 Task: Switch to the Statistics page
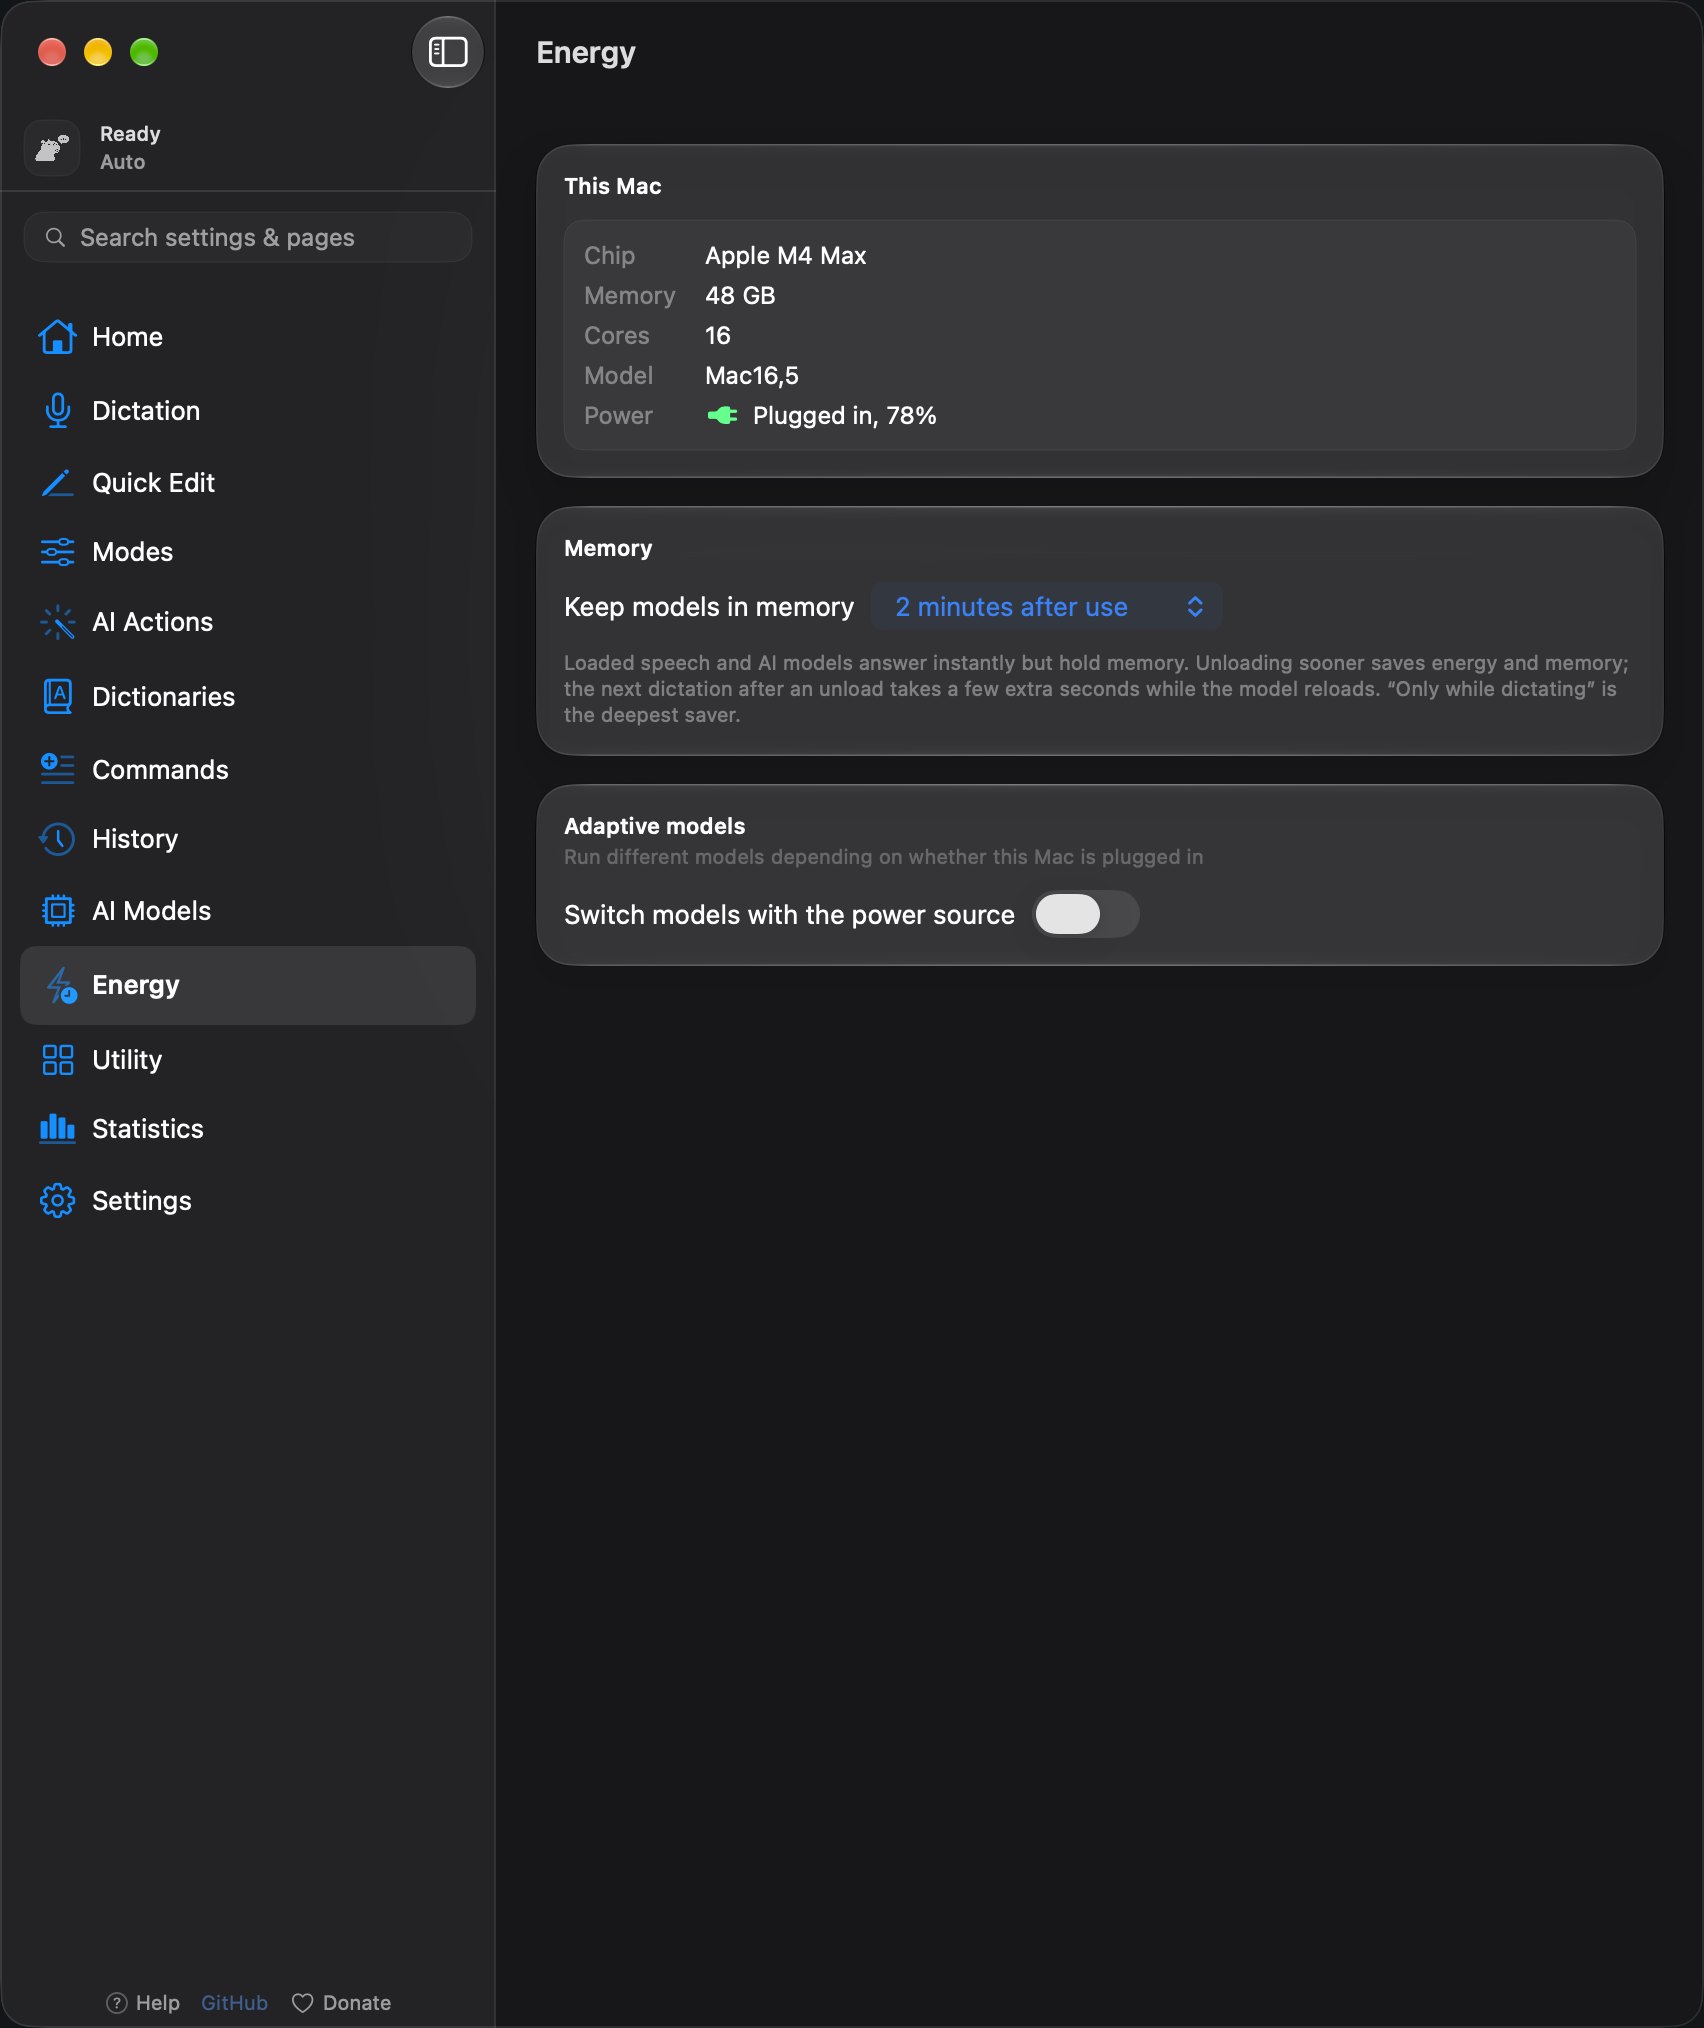[x=247, y=1129]
